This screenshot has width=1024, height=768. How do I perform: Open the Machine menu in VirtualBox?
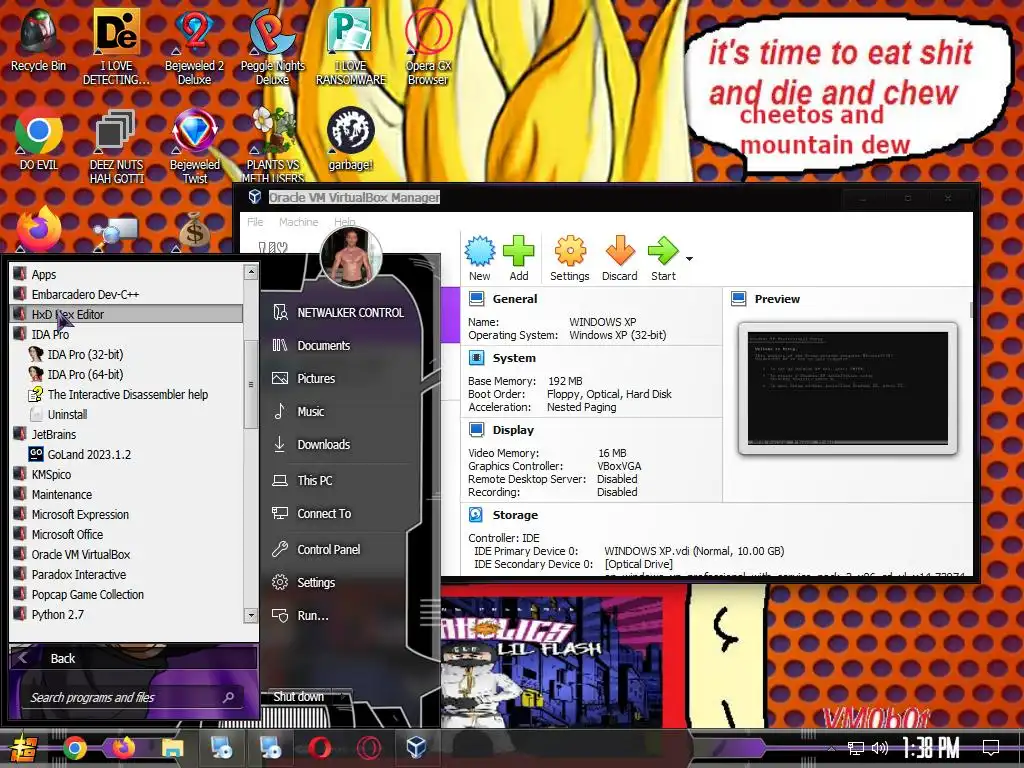pos(298,222)
